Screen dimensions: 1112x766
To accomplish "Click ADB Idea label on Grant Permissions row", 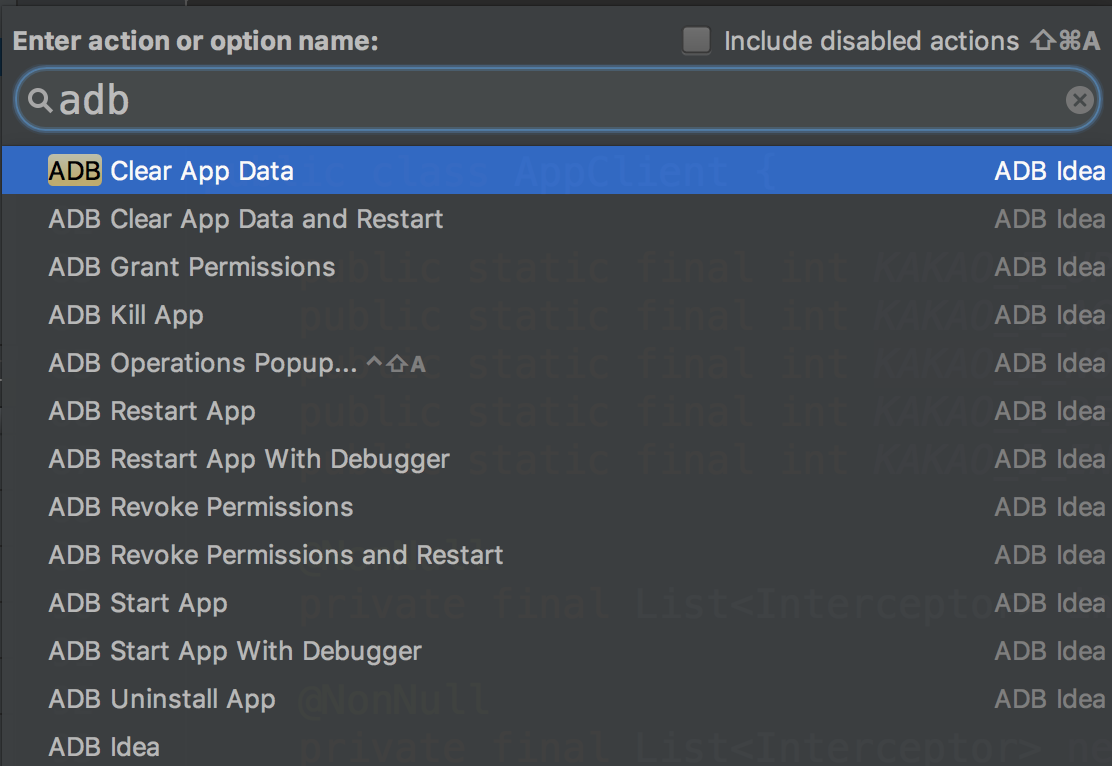I will [1049, 267].
